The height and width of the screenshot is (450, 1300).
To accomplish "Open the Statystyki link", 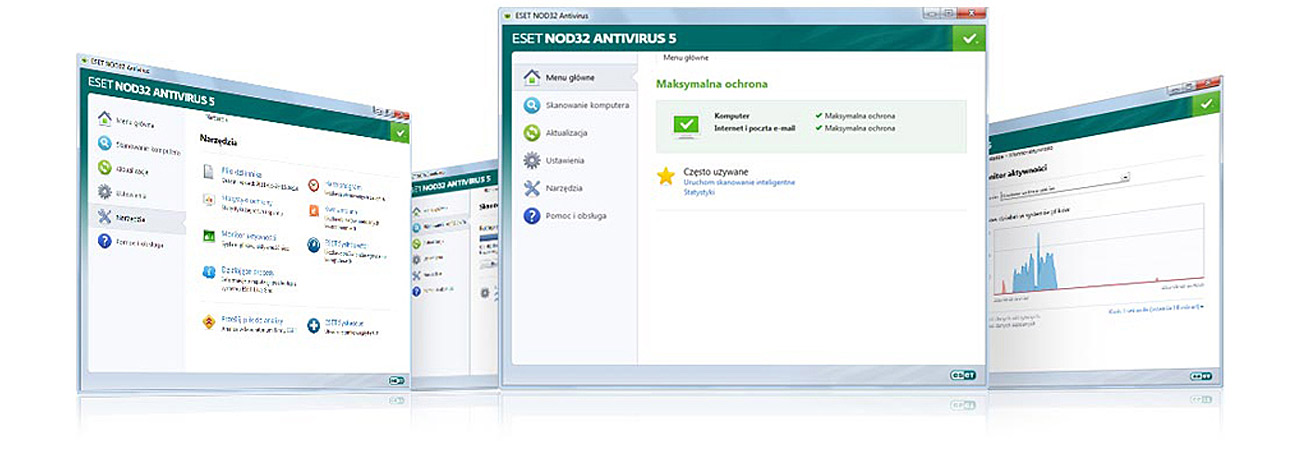I will [699, 191].
